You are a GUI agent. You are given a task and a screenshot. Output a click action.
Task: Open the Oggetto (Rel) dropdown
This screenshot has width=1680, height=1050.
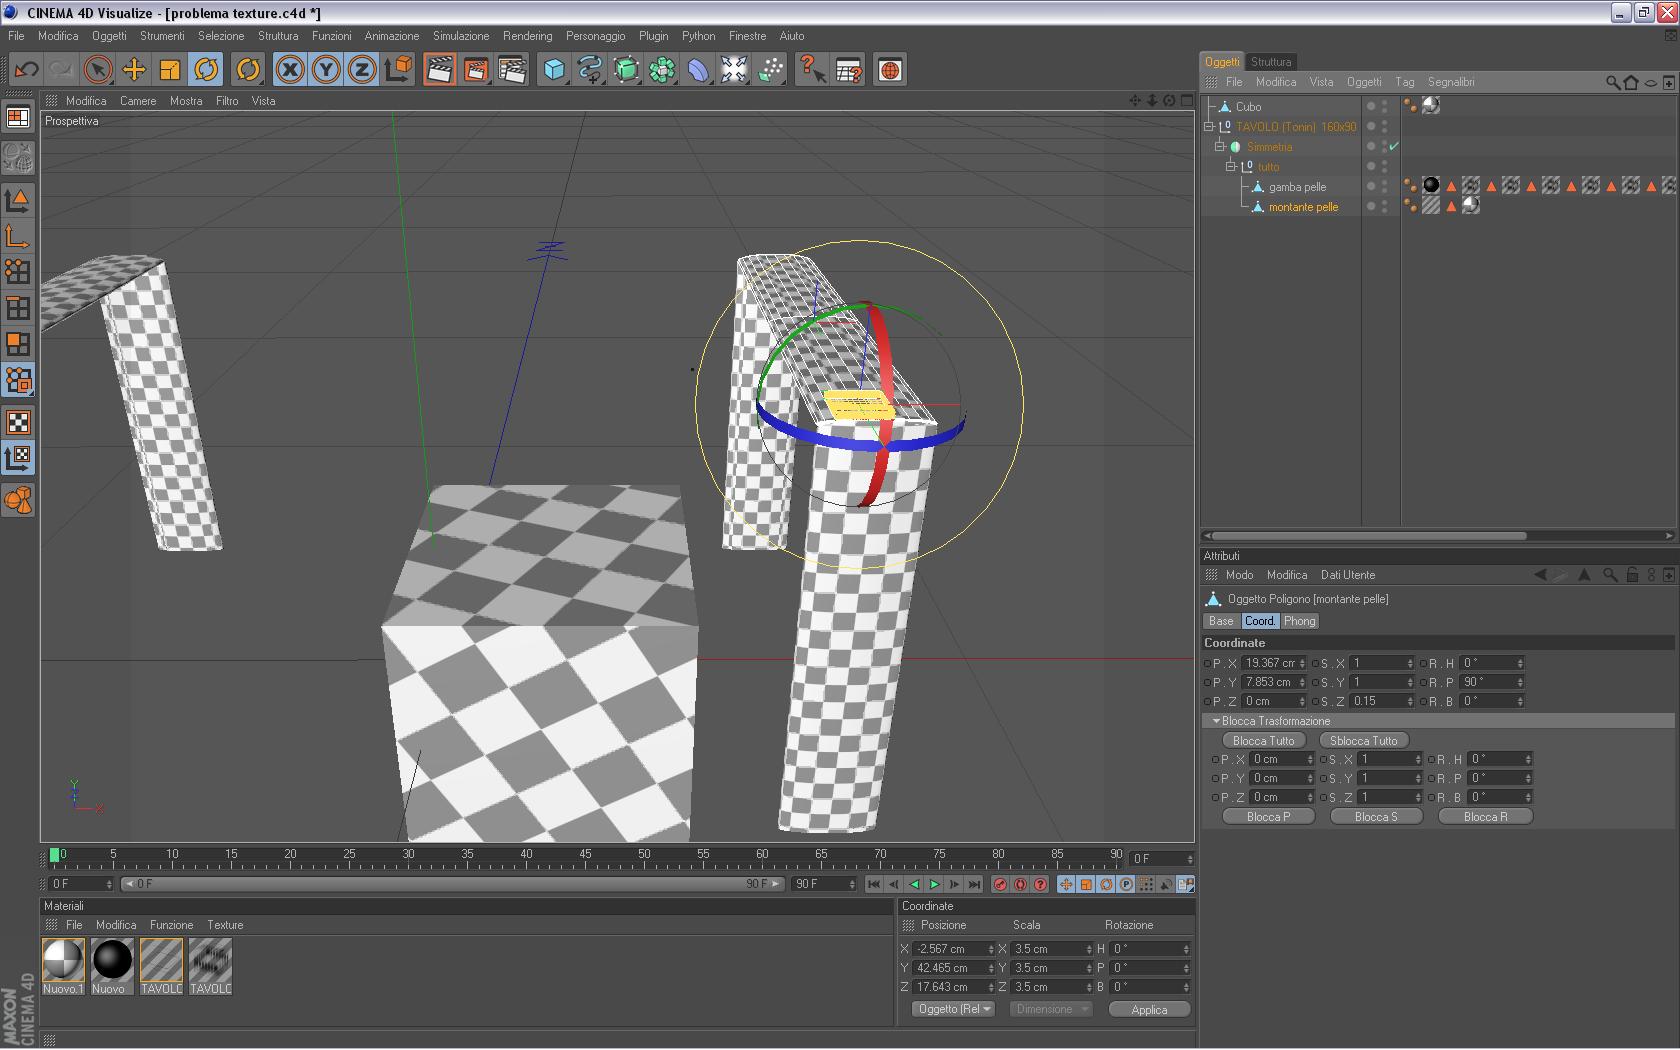click(x=953, y=1009)
